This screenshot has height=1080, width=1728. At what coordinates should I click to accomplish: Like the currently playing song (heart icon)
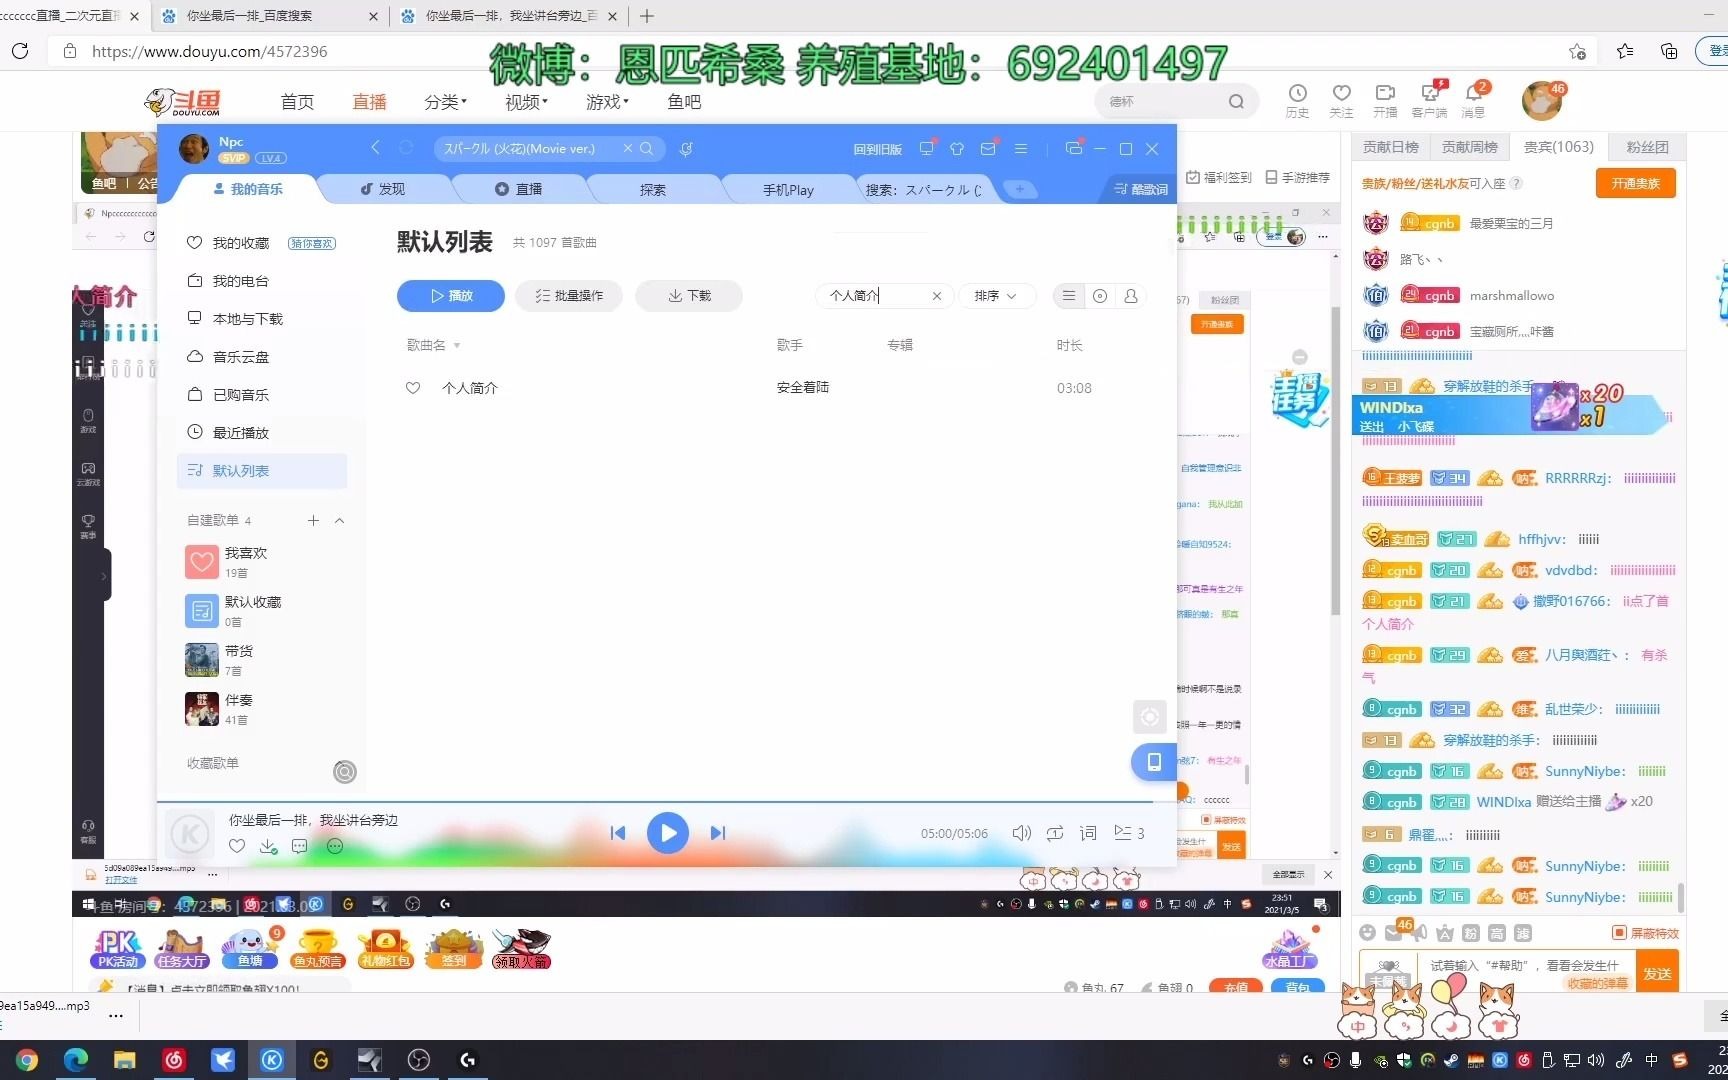pyautogui.click(x=237, y=846)
